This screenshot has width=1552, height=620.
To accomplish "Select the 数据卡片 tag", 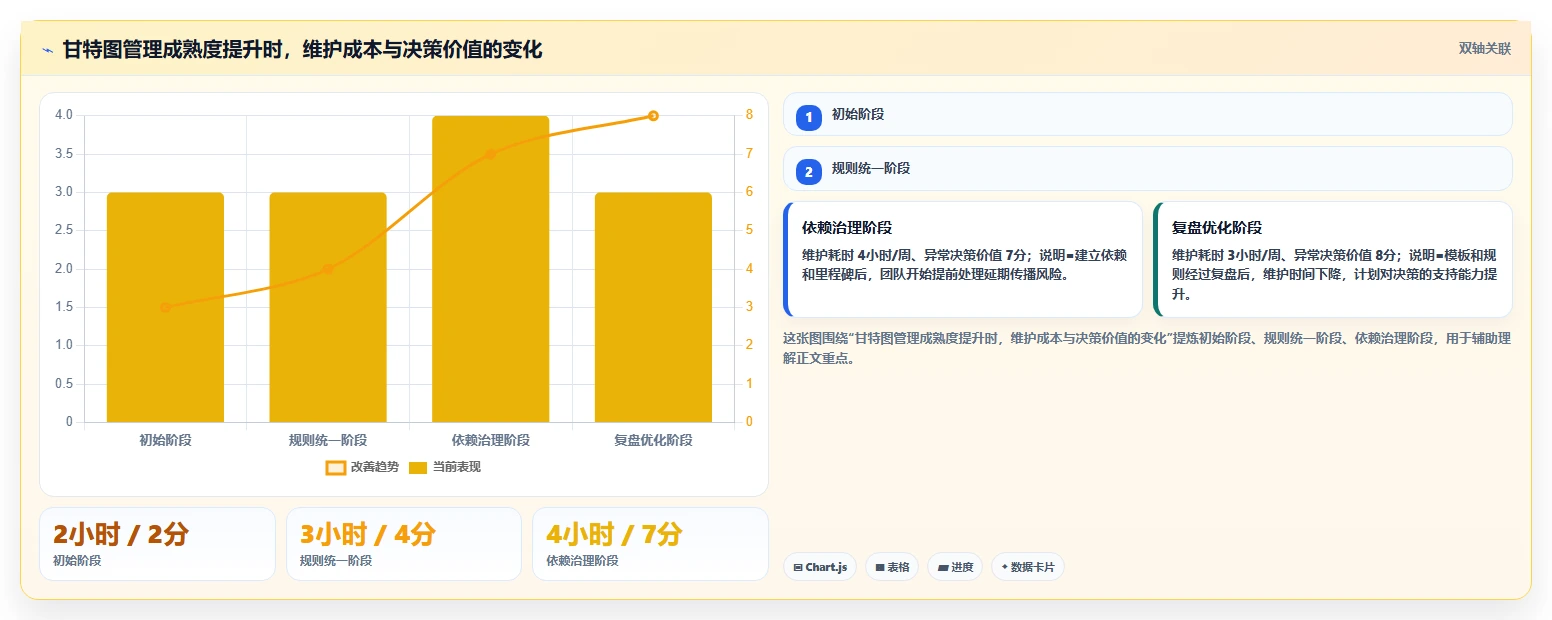I will pos(1028,567).
